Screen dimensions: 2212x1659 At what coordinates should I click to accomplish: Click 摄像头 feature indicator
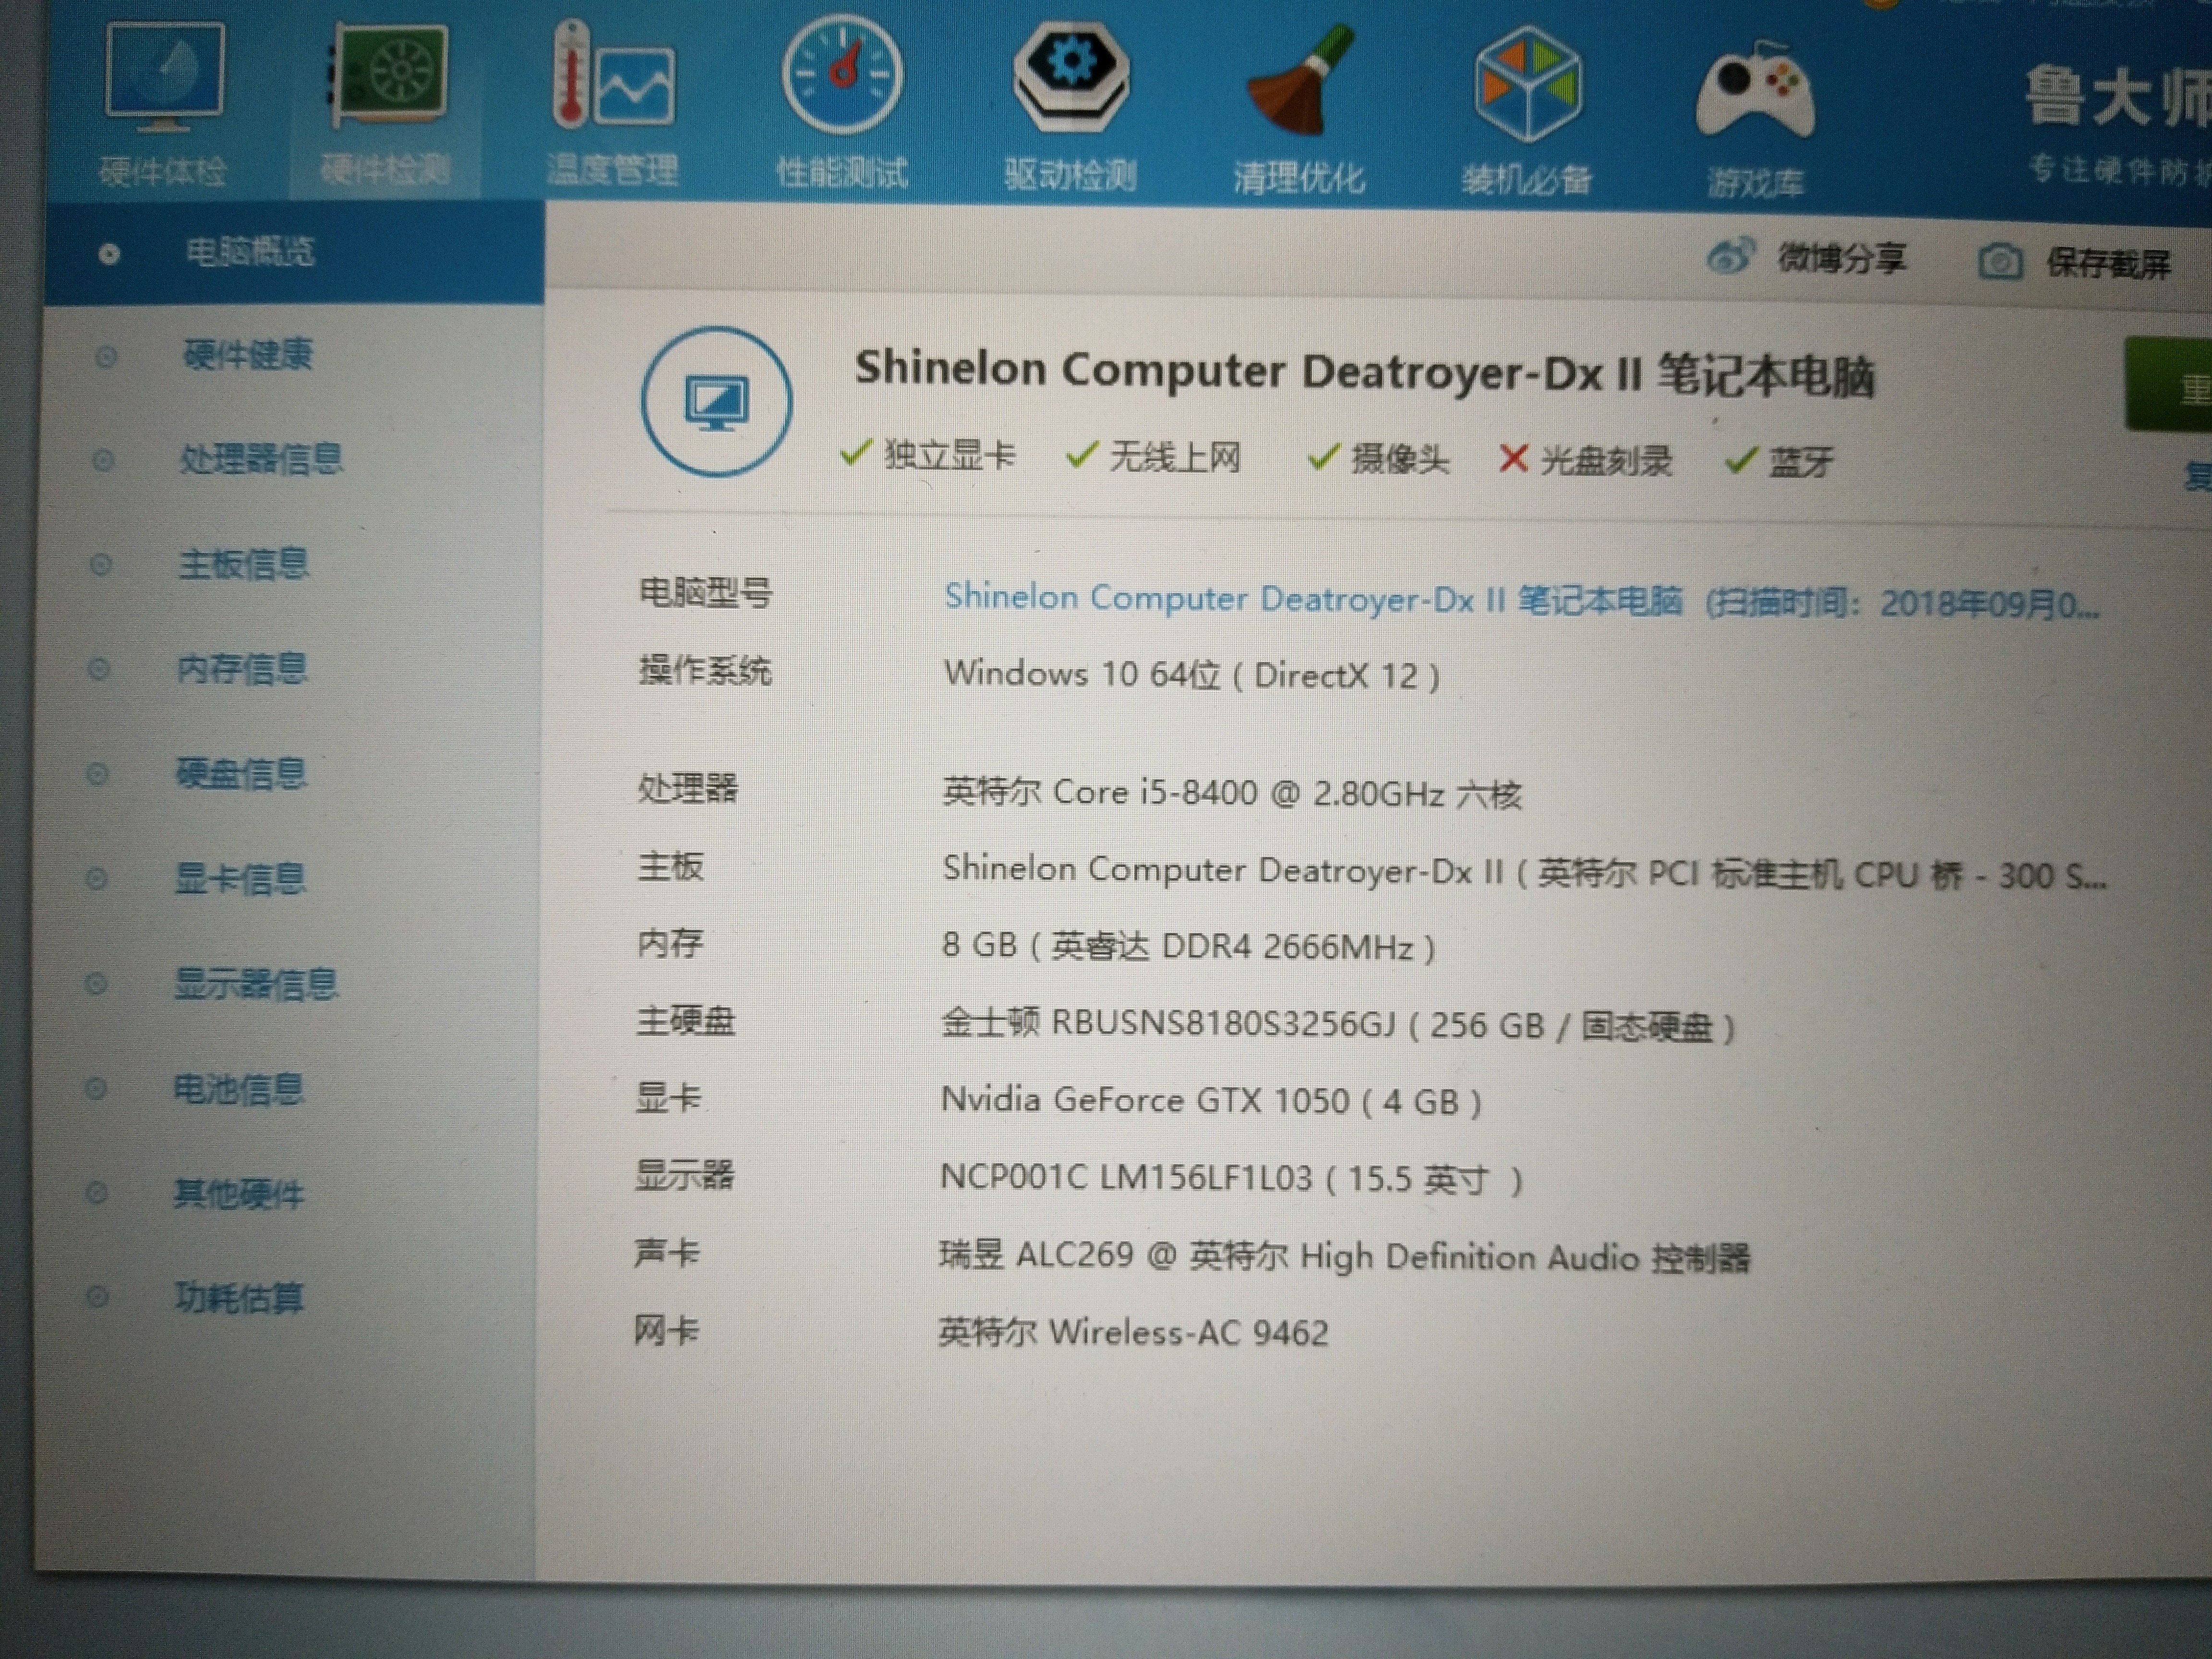pyautogui.click(x=1379, y=459)
